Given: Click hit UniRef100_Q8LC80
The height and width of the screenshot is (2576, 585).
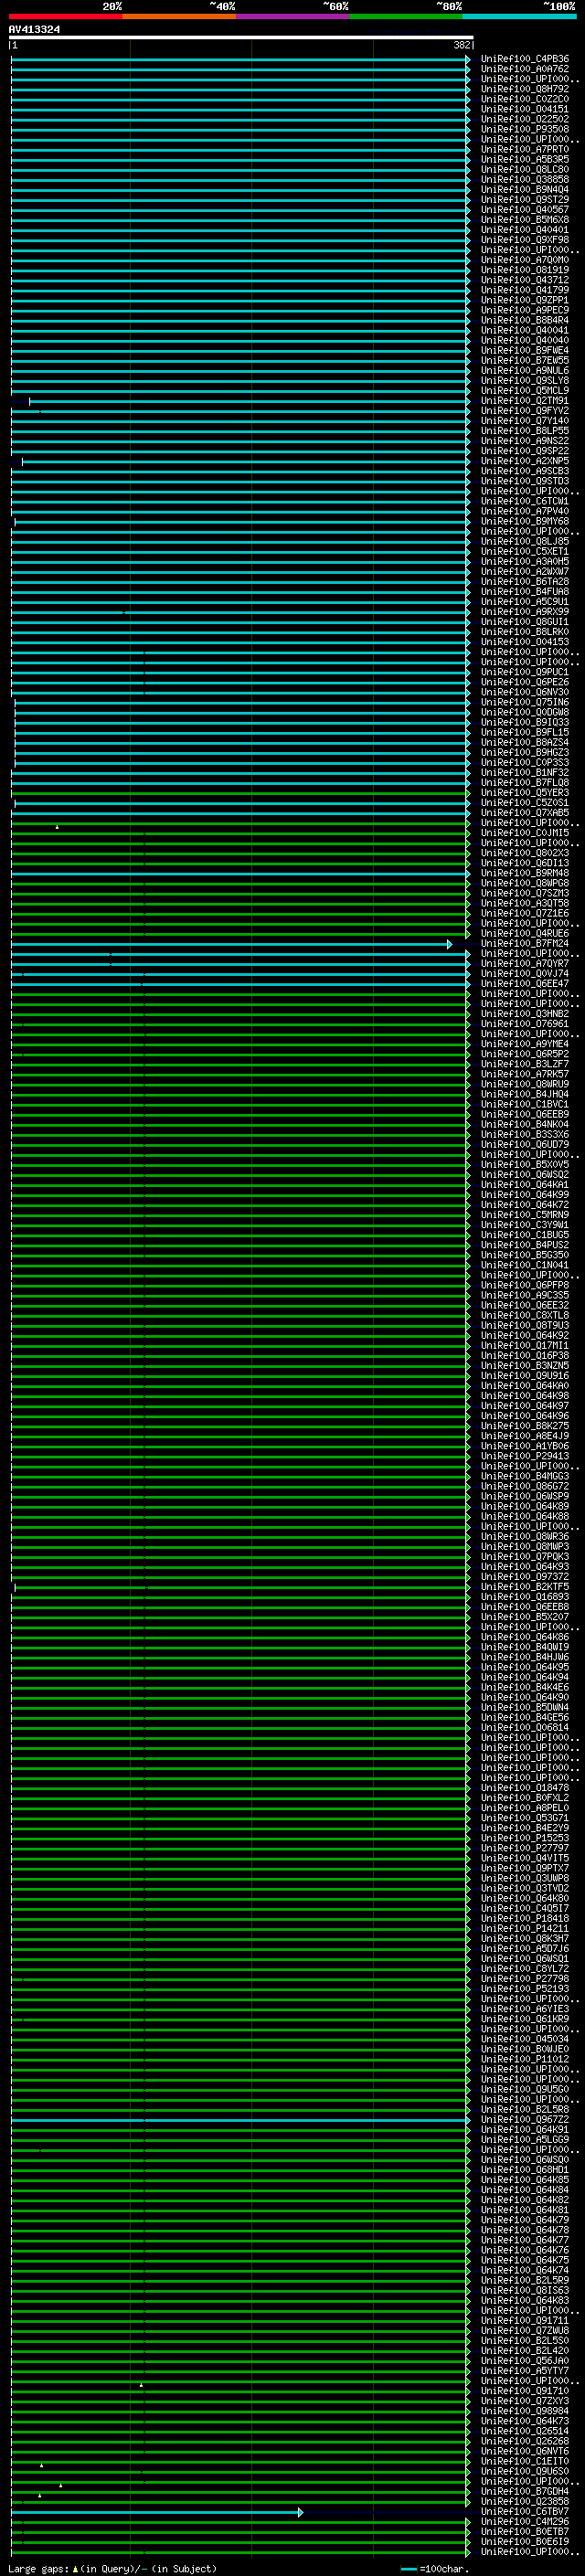Looking at the screenshot, I should pyautogui.click(x=524, y=169).
